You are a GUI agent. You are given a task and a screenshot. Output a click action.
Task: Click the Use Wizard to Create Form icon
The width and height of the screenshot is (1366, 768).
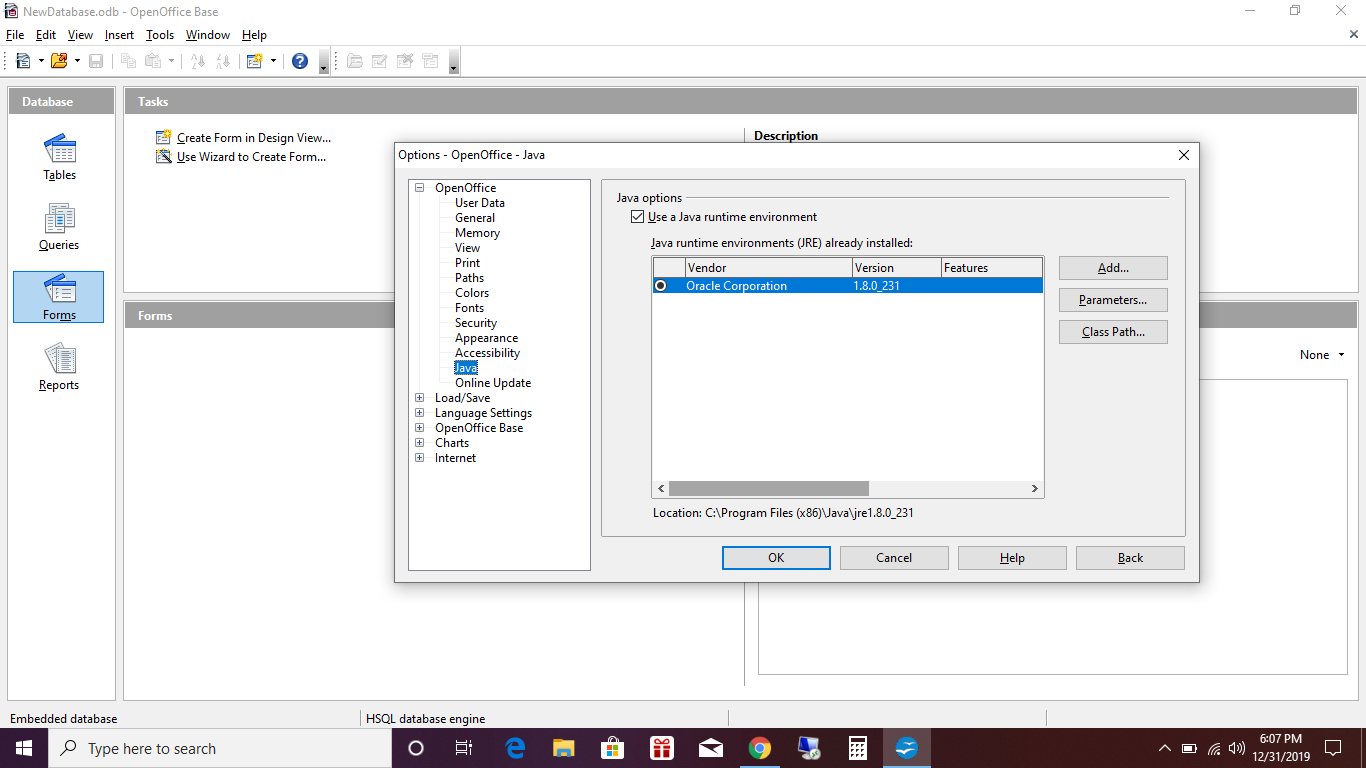coord(164,157)
